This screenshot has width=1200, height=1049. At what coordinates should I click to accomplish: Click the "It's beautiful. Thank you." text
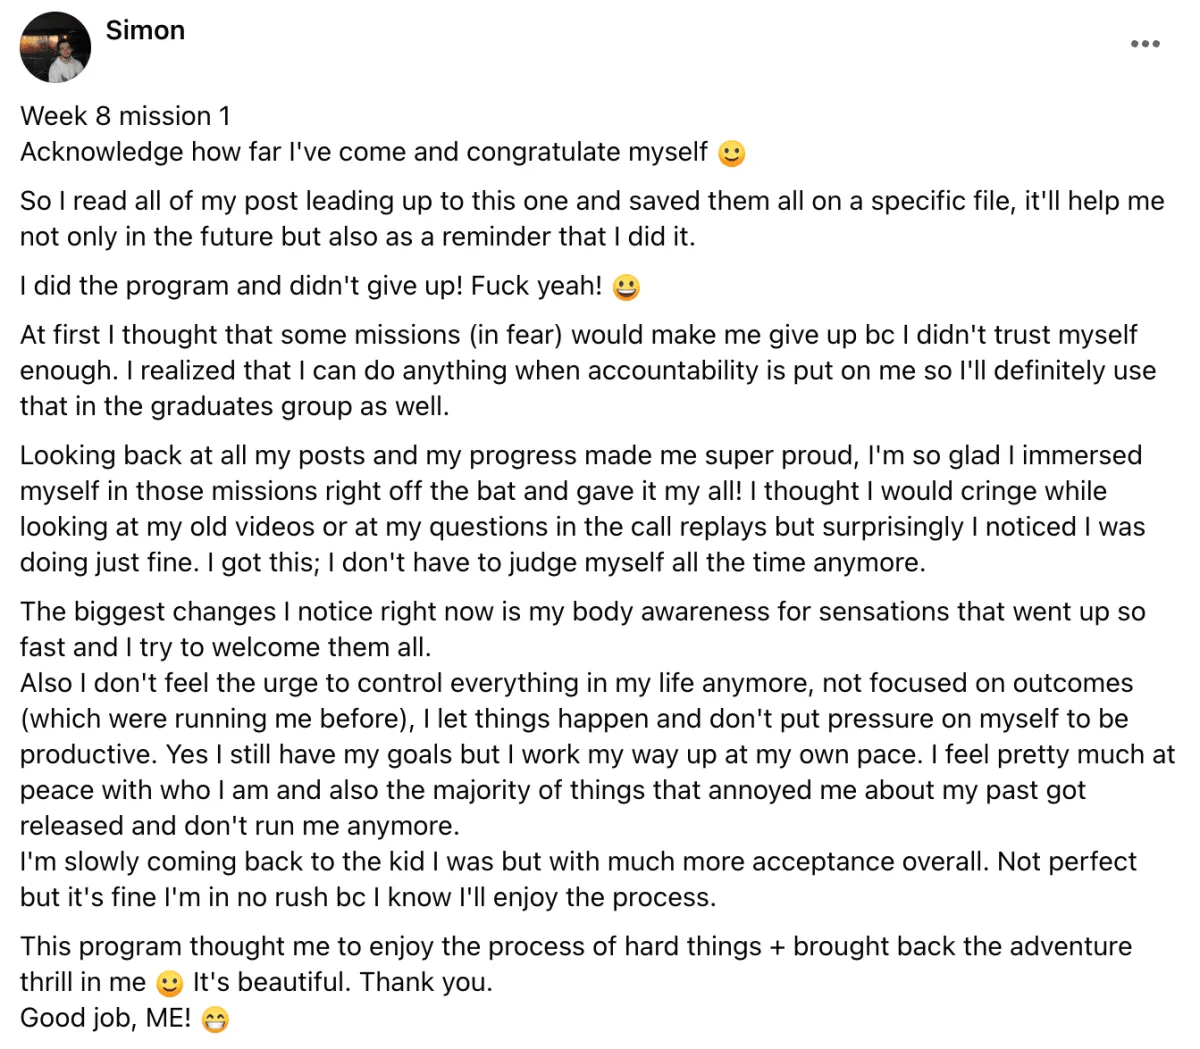click(x=343, y=982)
